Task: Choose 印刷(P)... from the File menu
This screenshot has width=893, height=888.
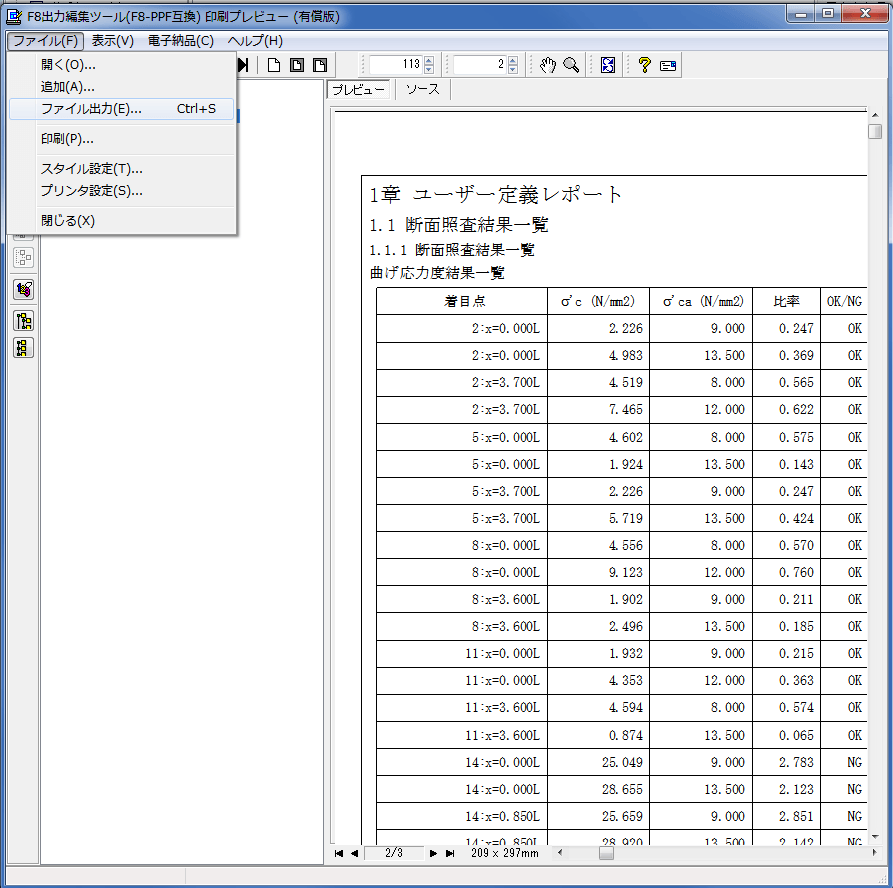Action: coord(122,139)
